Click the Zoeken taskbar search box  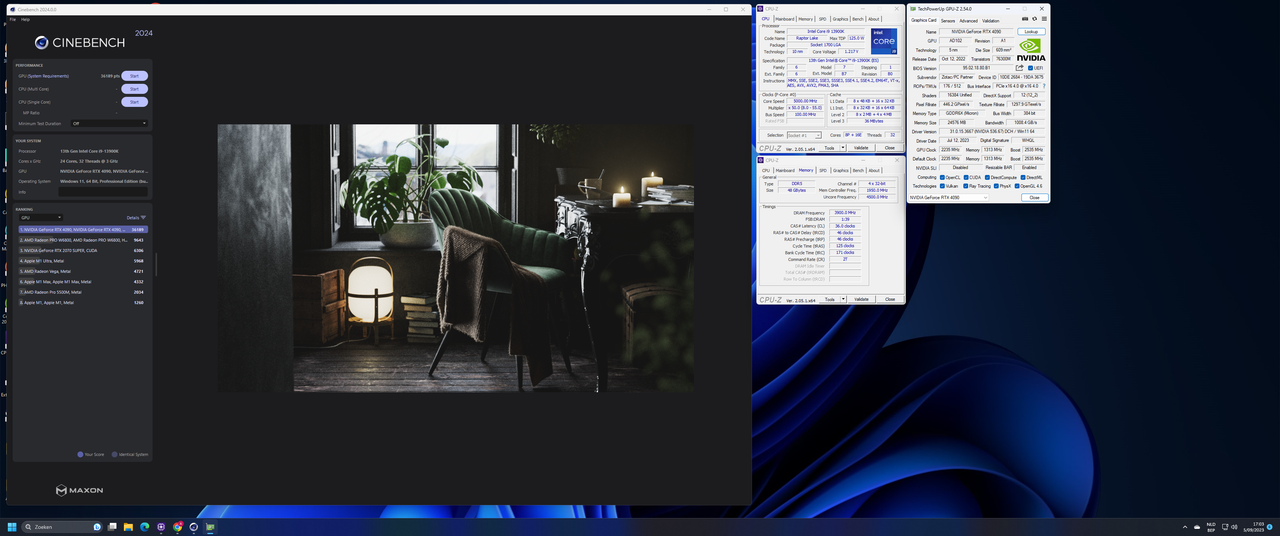(x=62, y=527)
